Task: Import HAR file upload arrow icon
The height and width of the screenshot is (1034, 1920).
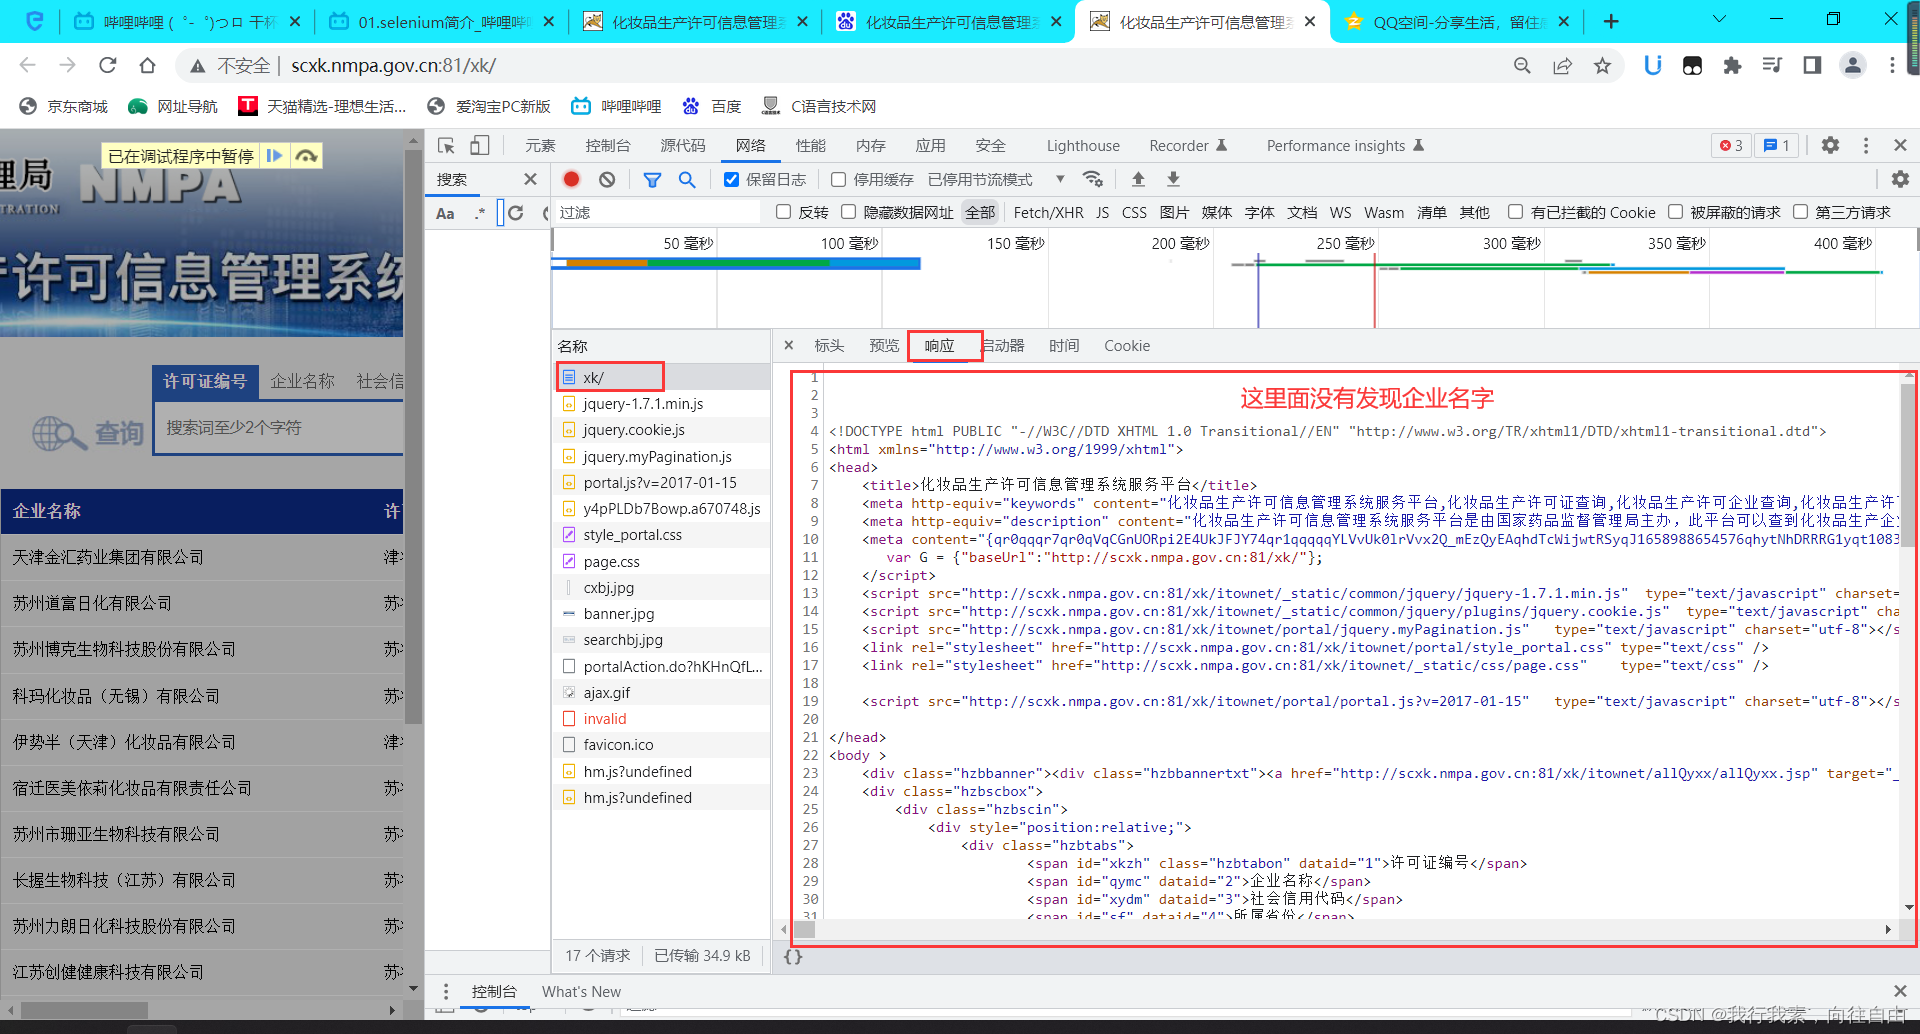Action: [x=1138, y=179]
